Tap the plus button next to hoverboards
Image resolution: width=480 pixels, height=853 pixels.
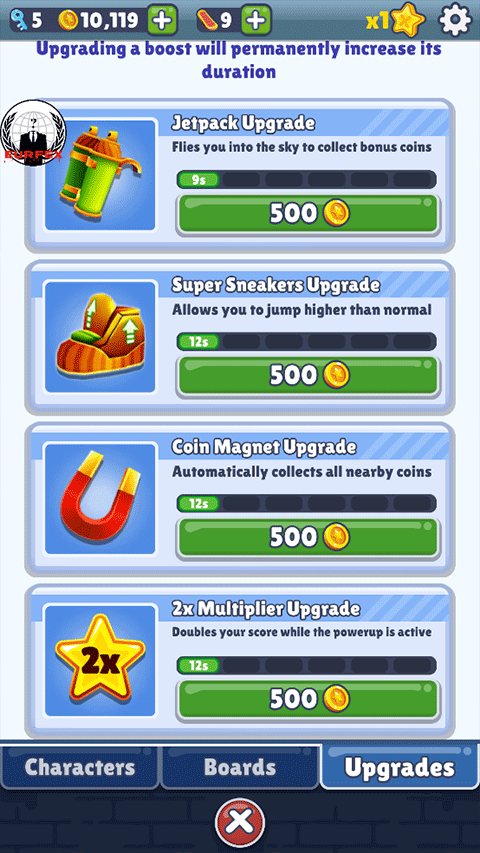[x=257, y=20]
